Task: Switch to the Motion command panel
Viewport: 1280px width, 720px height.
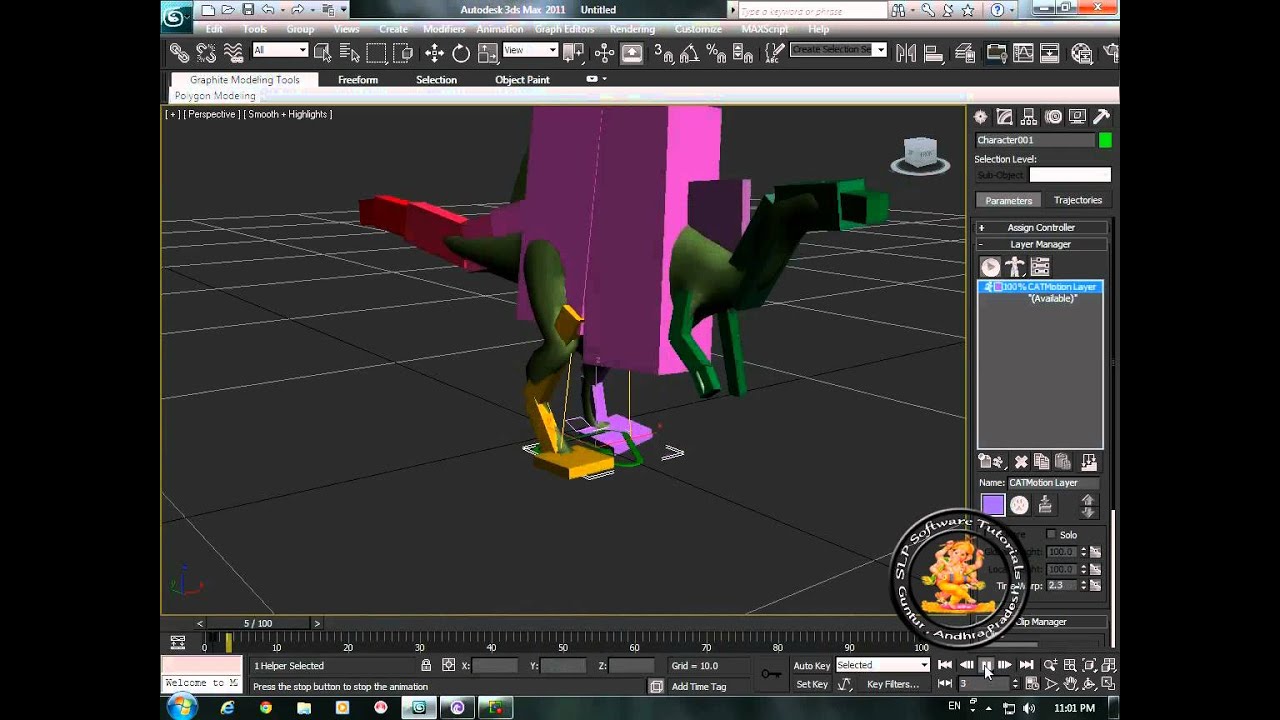Action: pyautogui.click(x=1053, y=117)
